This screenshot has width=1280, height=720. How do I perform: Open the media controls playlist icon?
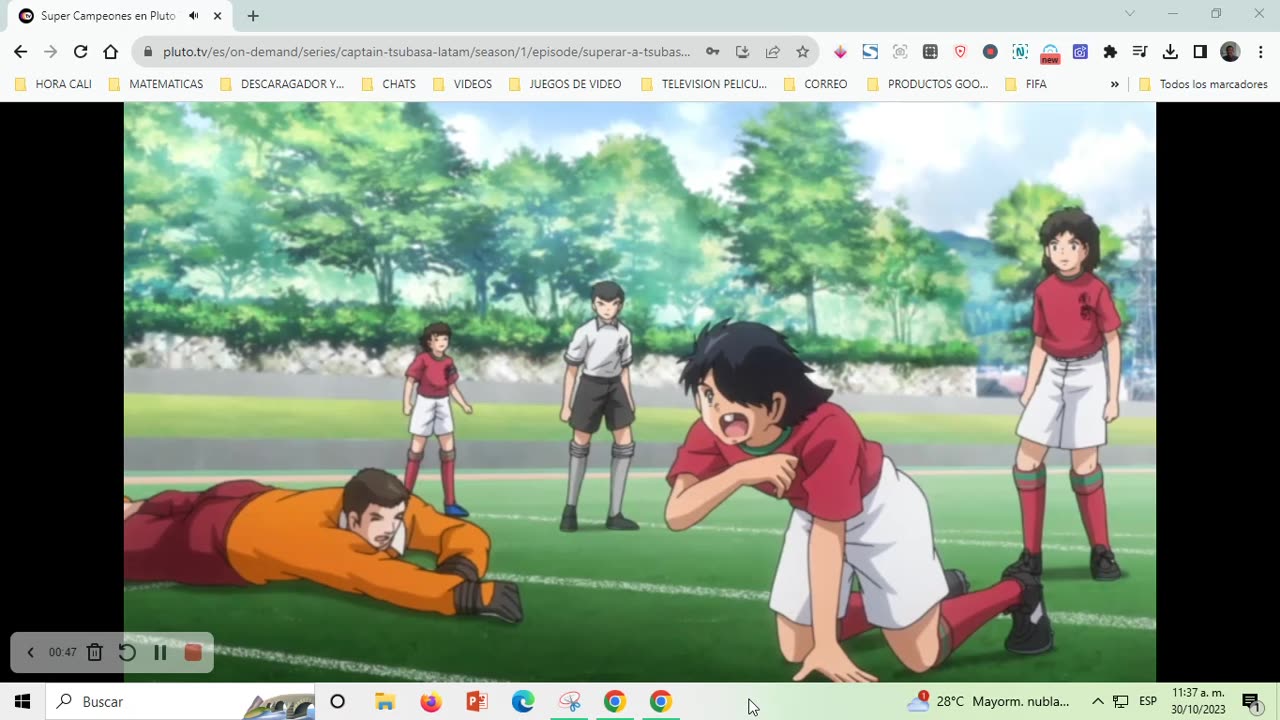(x=1140, y=52)
